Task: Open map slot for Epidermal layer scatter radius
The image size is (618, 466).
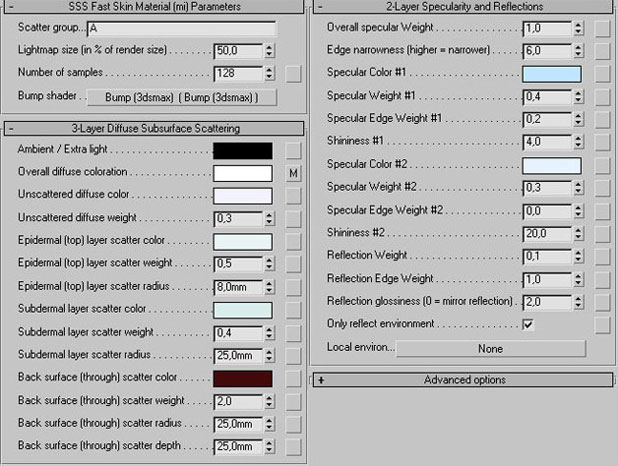Action: pos(293,287)
